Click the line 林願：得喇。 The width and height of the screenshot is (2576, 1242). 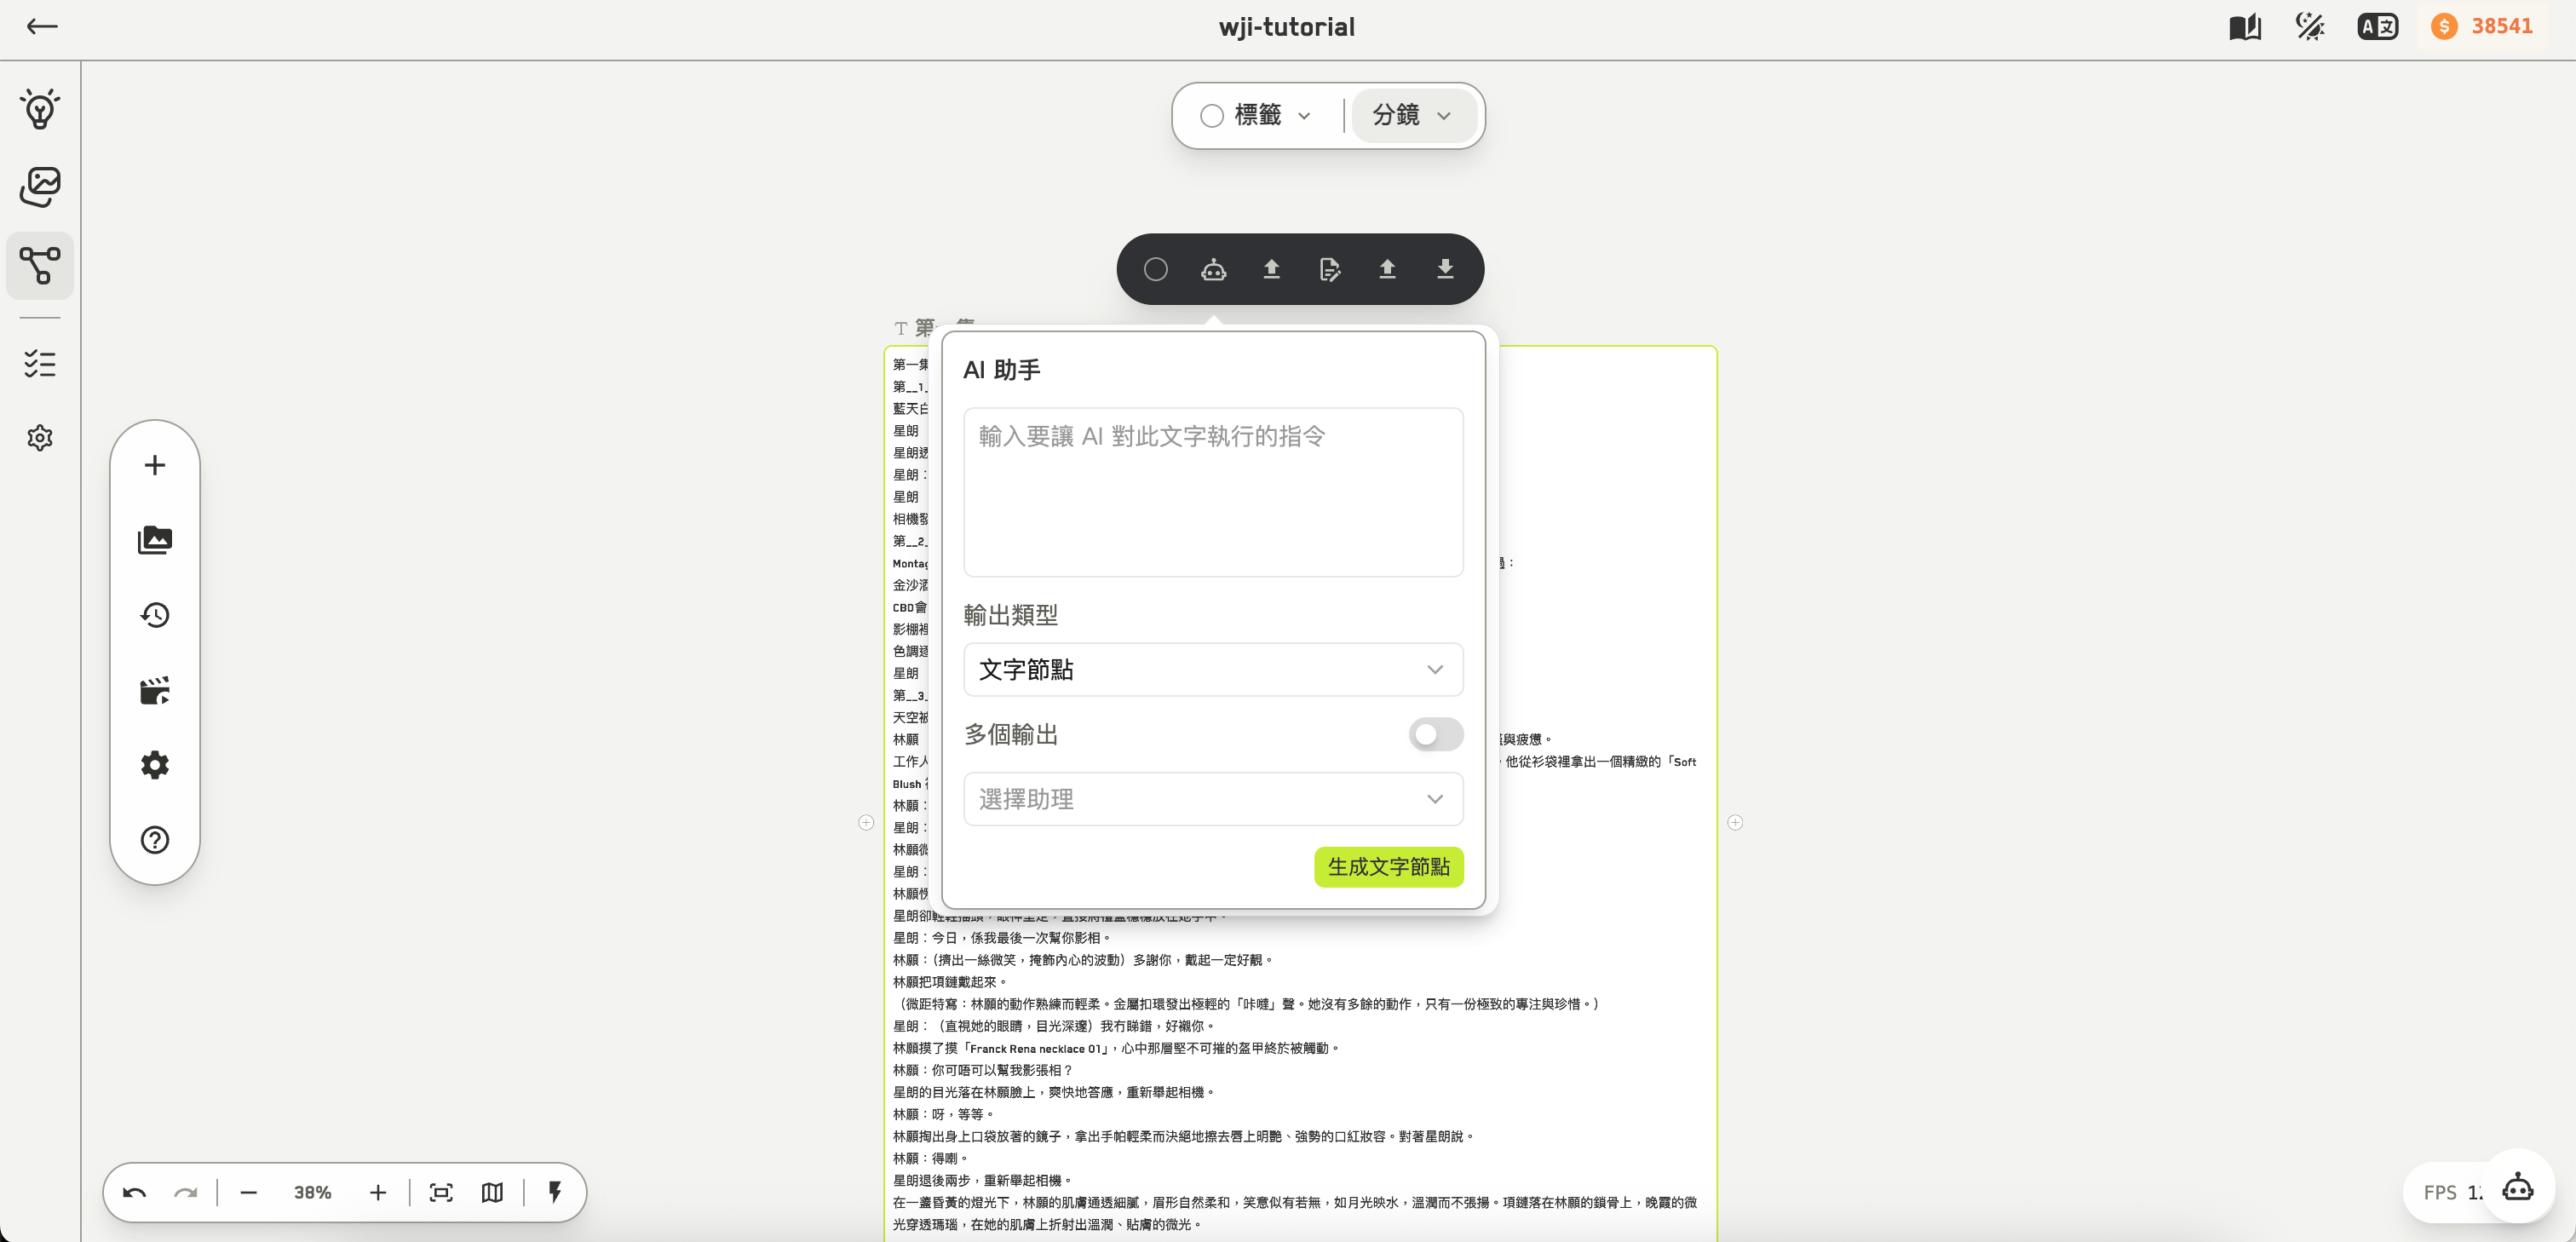[930, 1158]
